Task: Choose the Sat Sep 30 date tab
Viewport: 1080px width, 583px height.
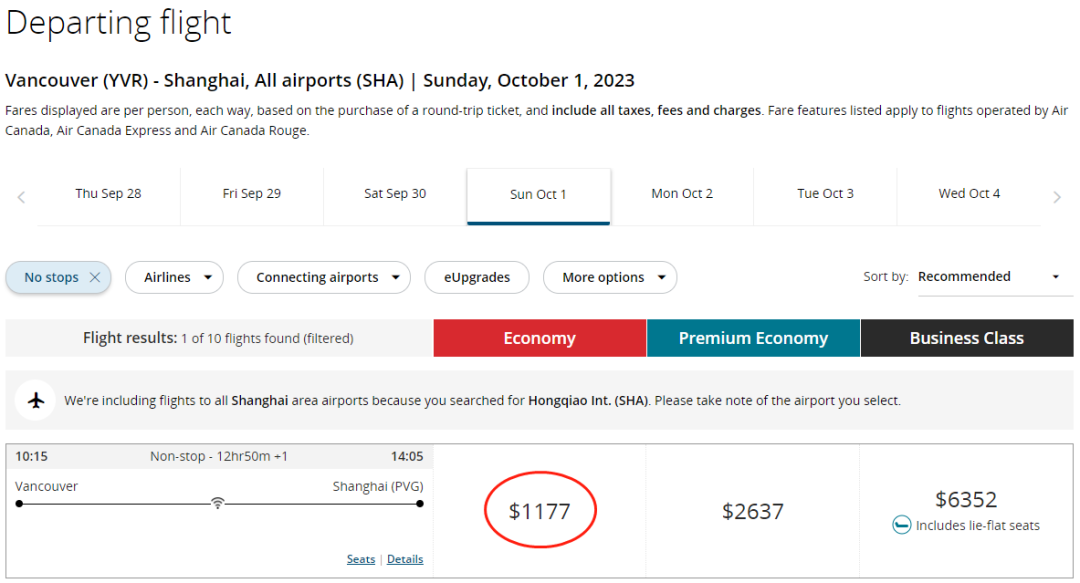Action: coord(395,194)
